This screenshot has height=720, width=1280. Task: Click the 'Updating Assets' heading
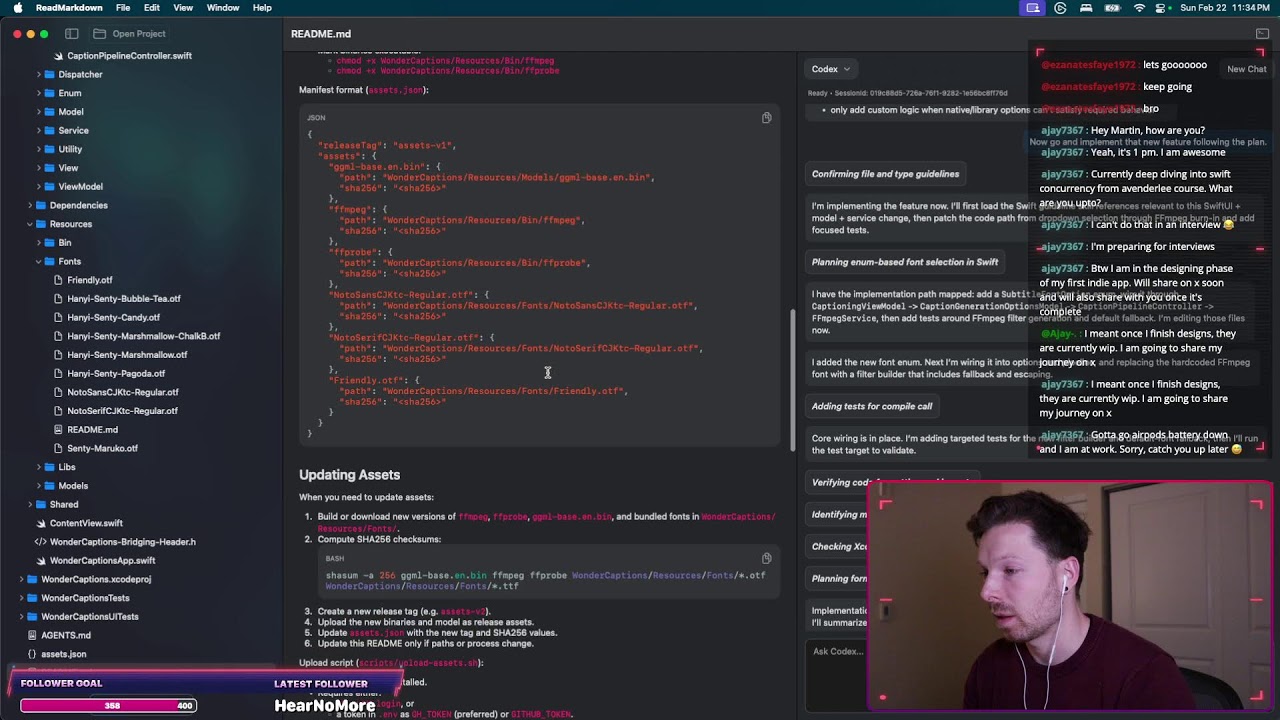pyautogui.click(x=349, y=475)
